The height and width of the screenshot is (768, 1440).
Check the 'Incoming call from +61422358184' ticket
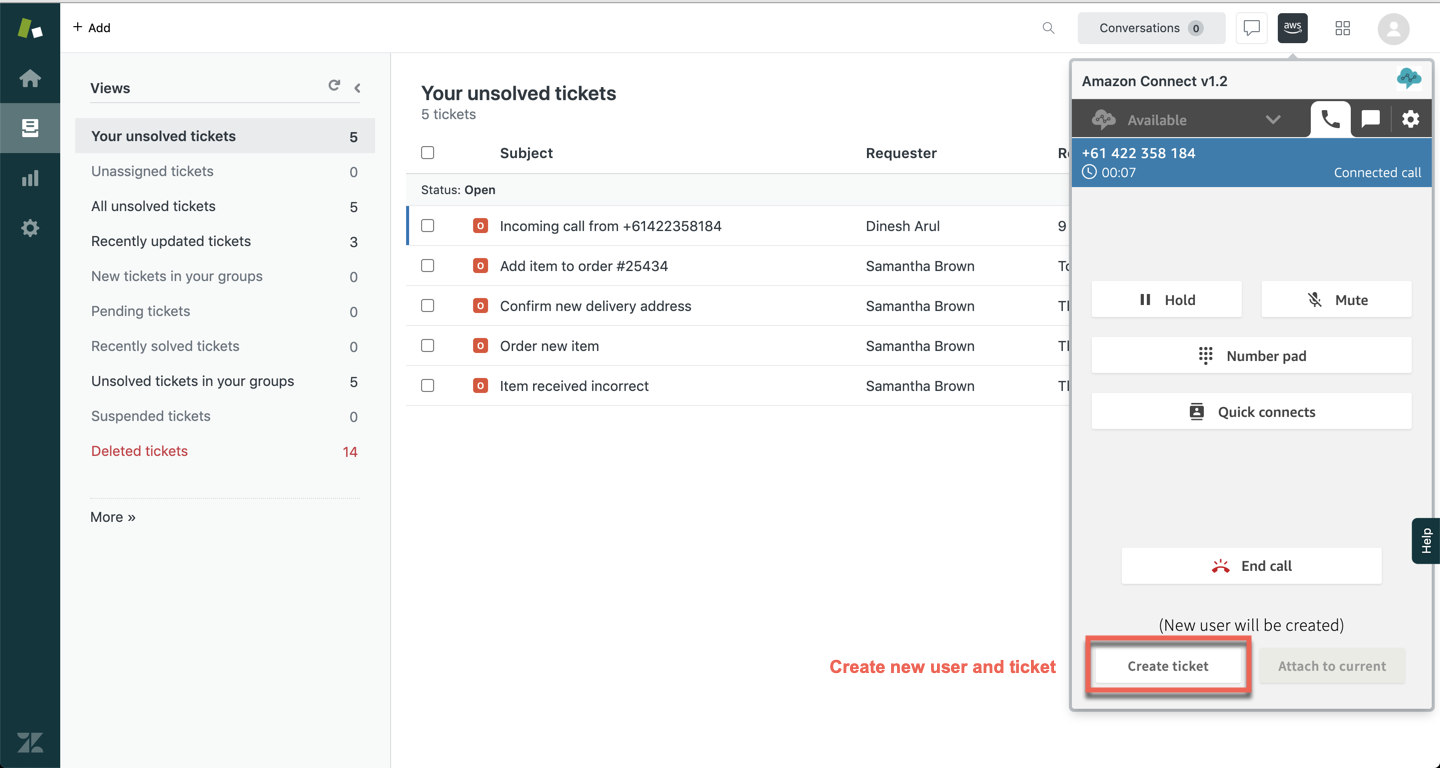pos(428,226)
